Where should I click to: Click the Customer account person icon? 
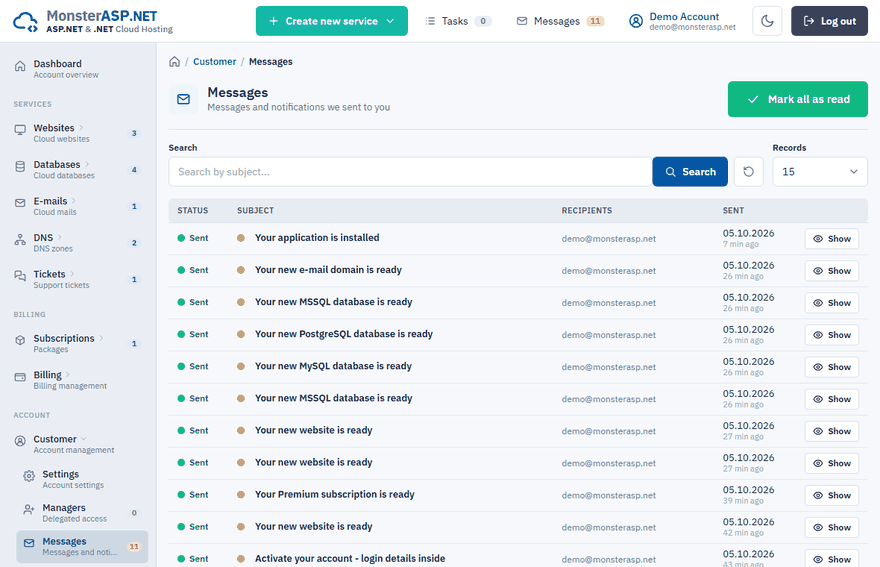[x=20, y=441]
